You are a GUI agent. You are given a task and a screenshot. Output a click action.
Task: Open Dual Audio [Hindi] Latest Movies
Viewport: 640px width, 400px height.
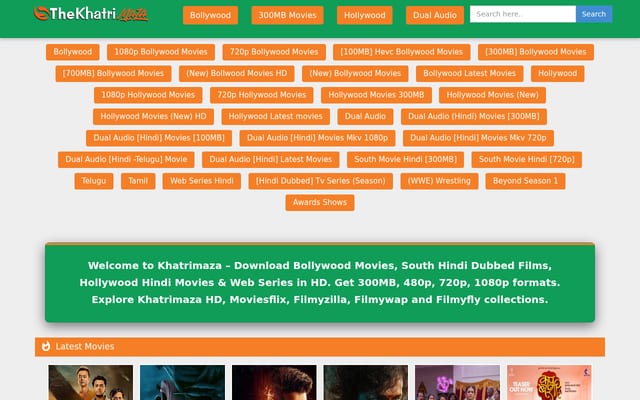[271, 160]
